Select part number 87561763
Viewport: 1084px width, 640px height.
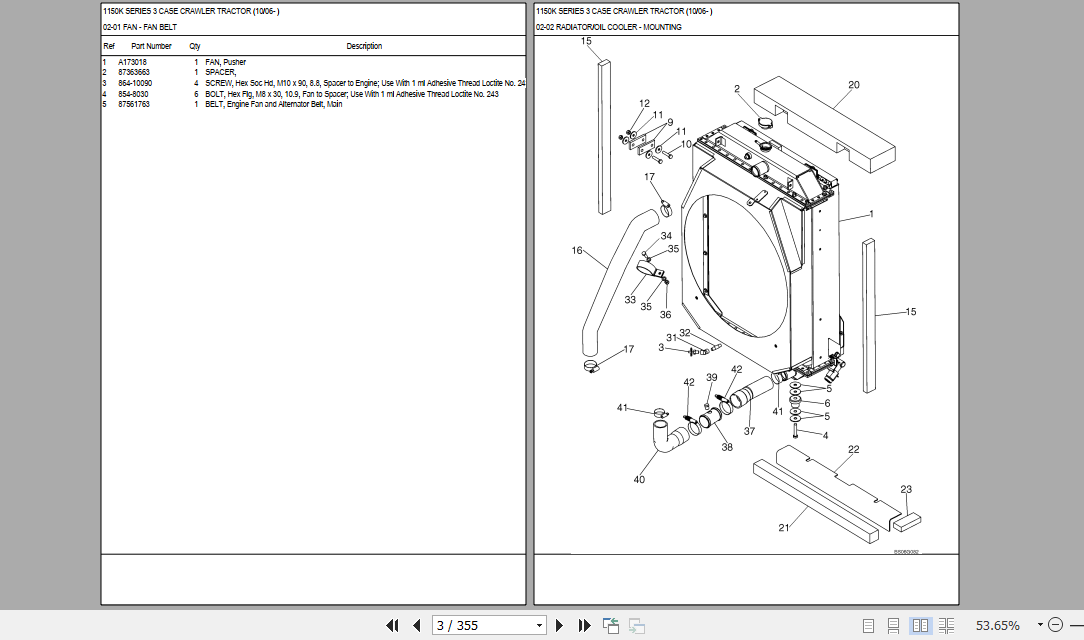point(133,104)
